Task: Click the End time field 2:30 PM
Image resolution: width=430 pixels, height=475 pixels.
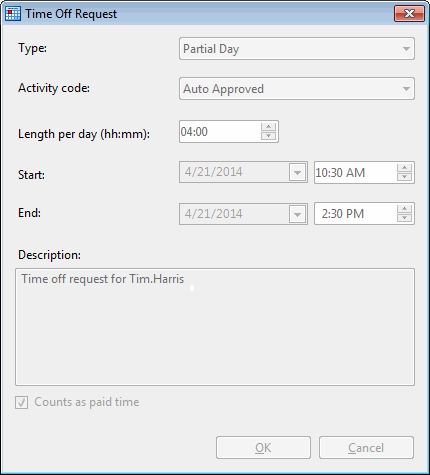Action: (x=355, y=214)
